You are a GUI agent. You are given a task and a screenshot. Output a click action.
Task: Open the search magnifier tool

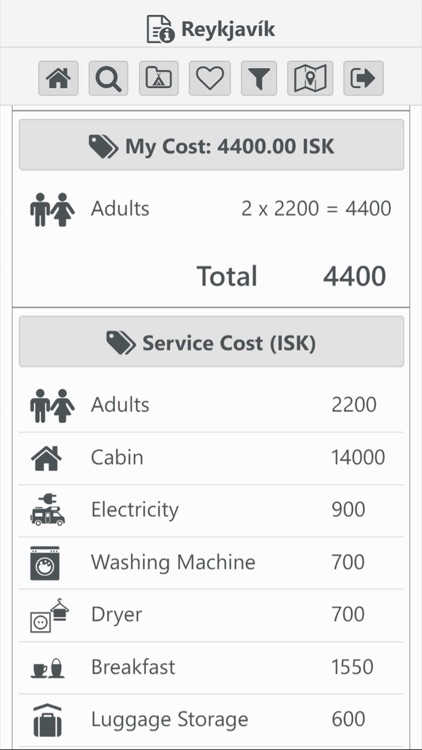[108, 78]
